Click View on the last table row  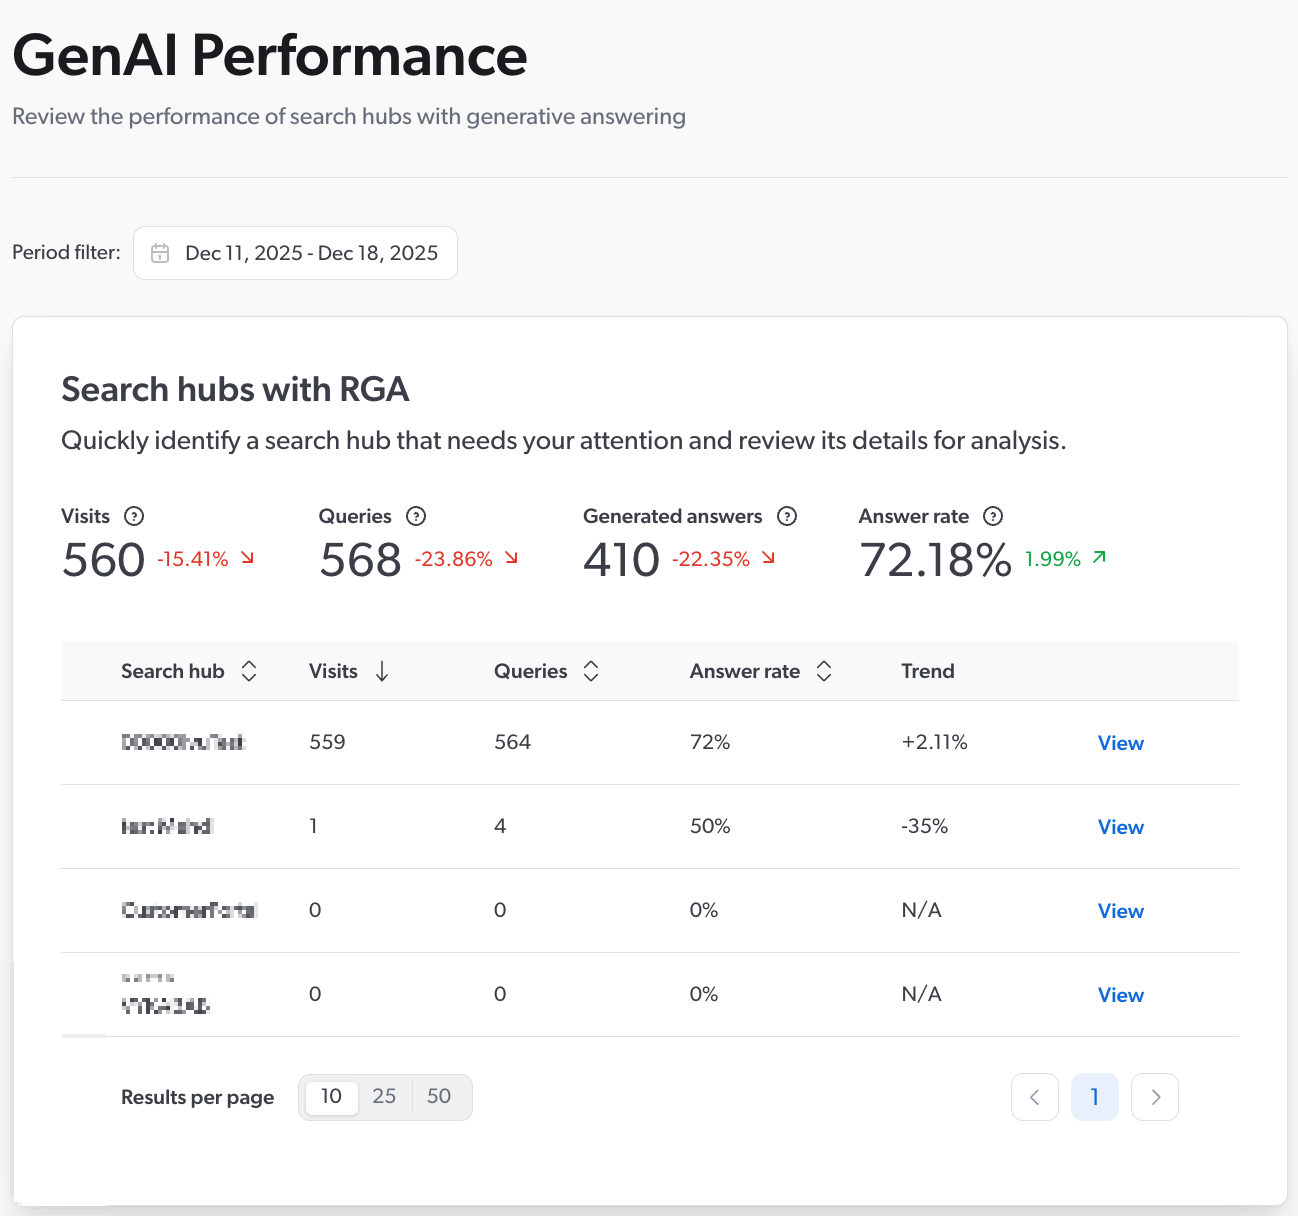(x=1120, y=995)
